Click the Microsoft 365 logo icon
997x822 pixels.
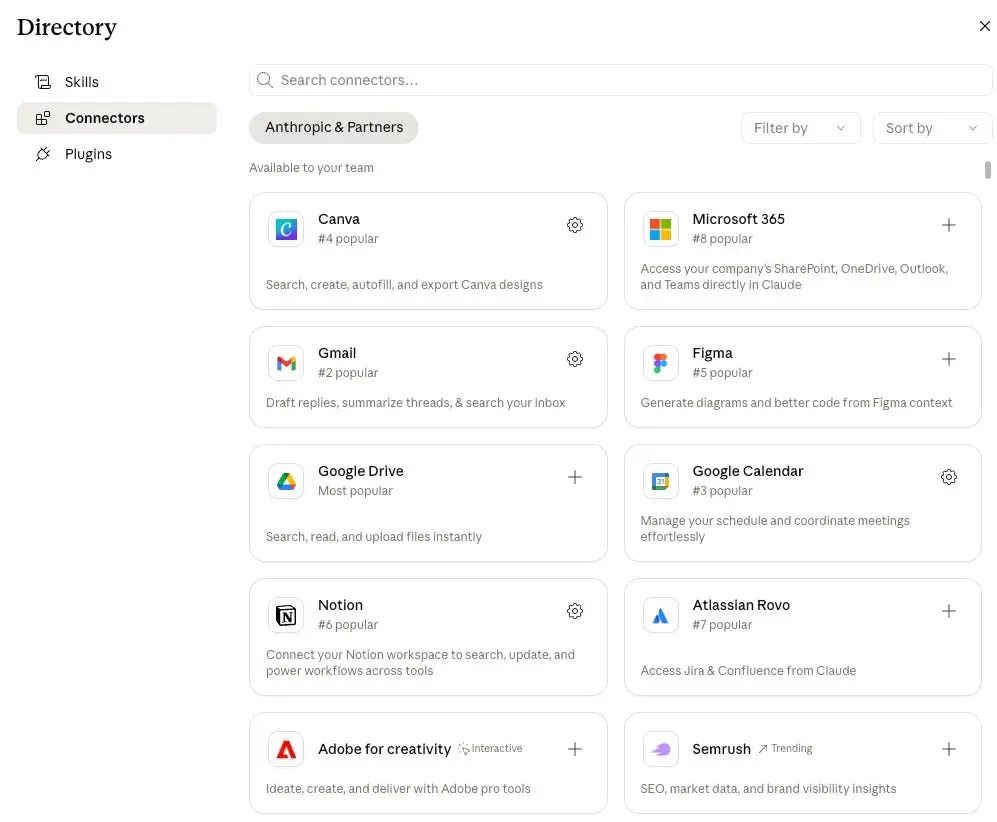click(660, 229)
